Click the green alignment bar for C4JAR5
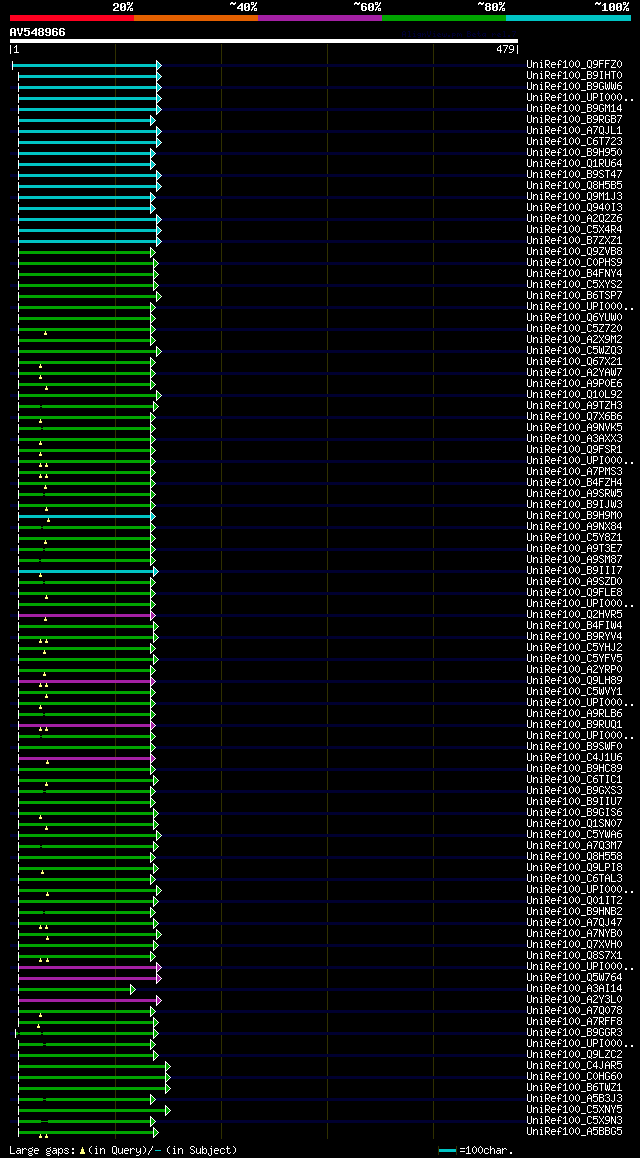This screenshot has height=1158, width=640. pos(94,1066)
